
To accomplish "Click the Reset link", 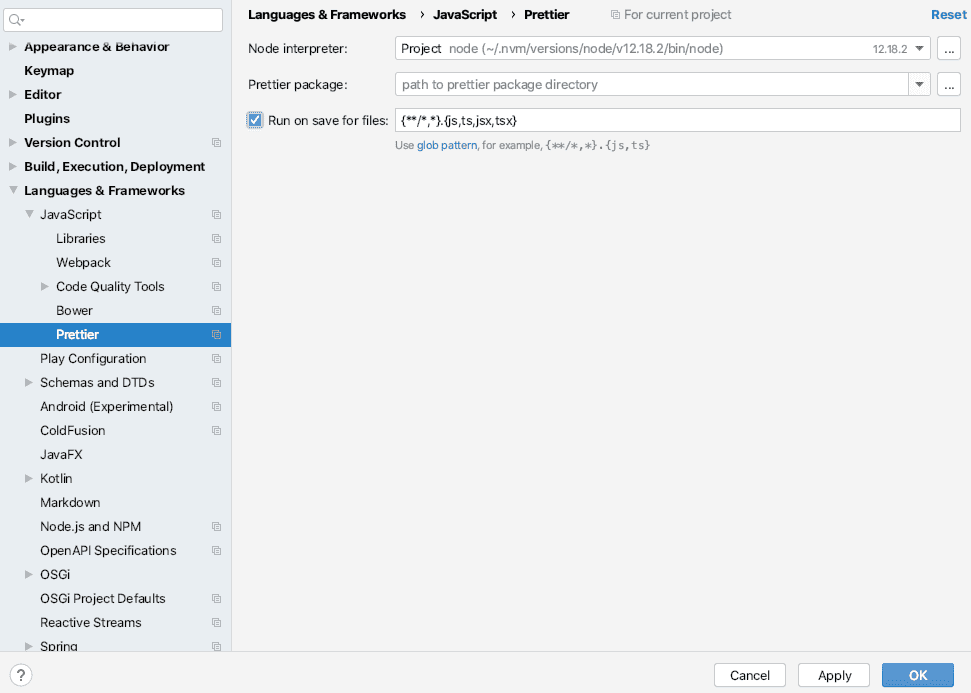I will coord(949,15).
